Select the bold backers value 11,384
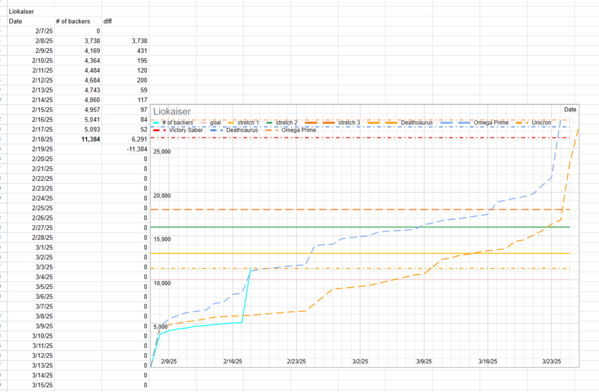This screenshot has height=392, width=599. tap(91, 139)
